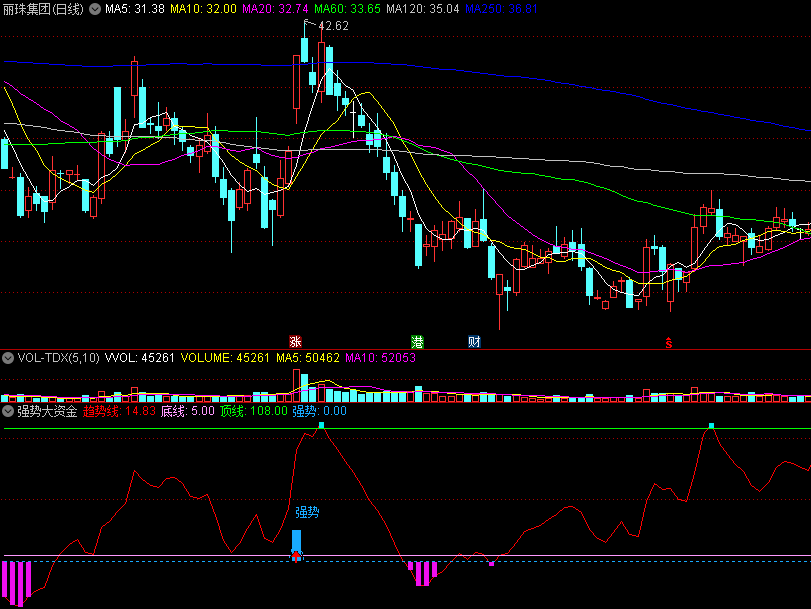Image resolution: width=811 pixels, height=609 pixels.
Task: Click the green 港 event marker
Action: coord(417,341)
